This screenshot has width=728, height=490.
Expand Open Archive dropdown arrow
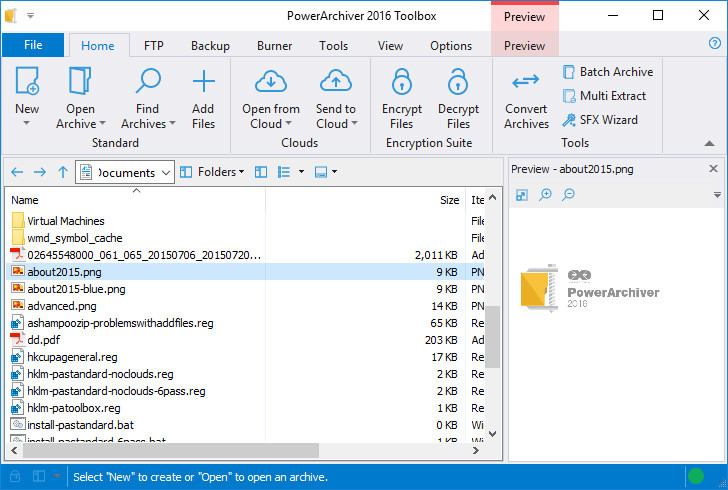103,124
